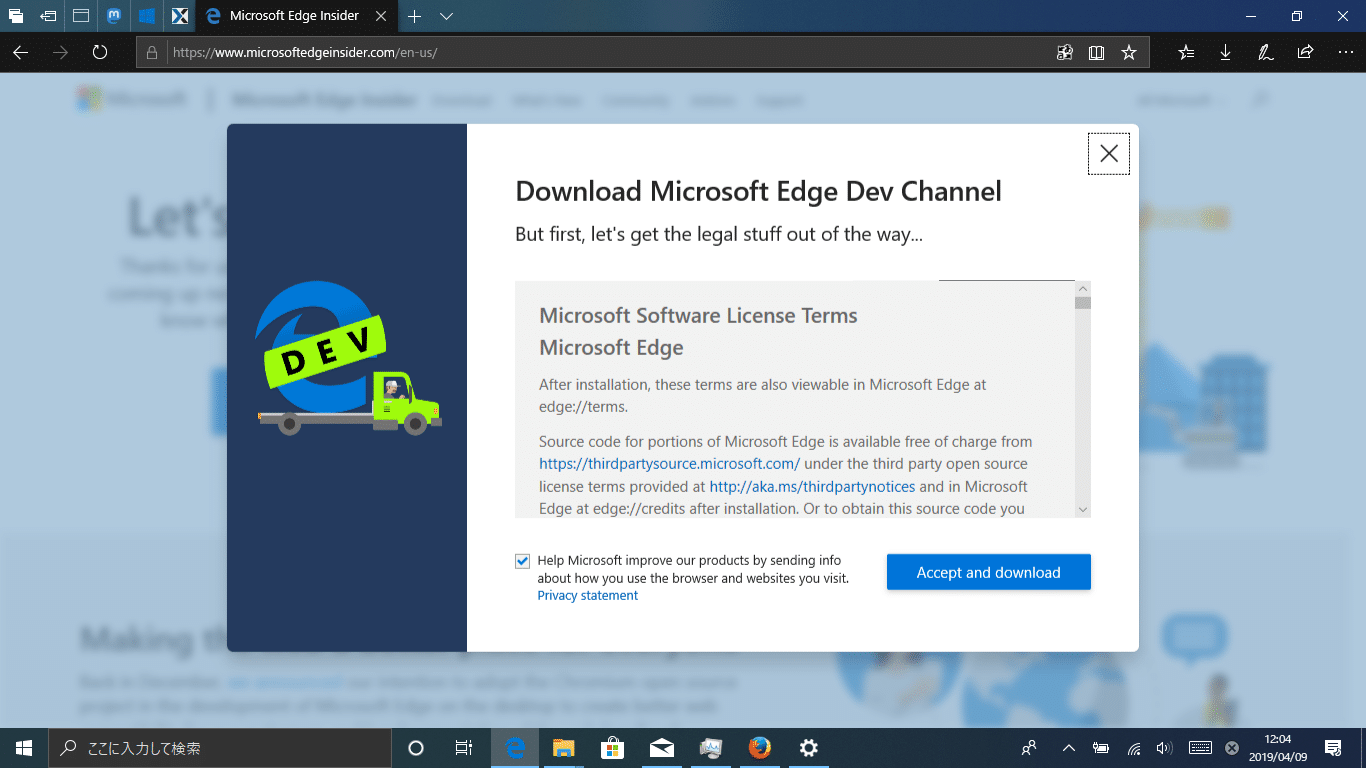Expand the tab previews chevron
The height and width of the screenshot is (768, 1366).
click(x=447, y=16)
